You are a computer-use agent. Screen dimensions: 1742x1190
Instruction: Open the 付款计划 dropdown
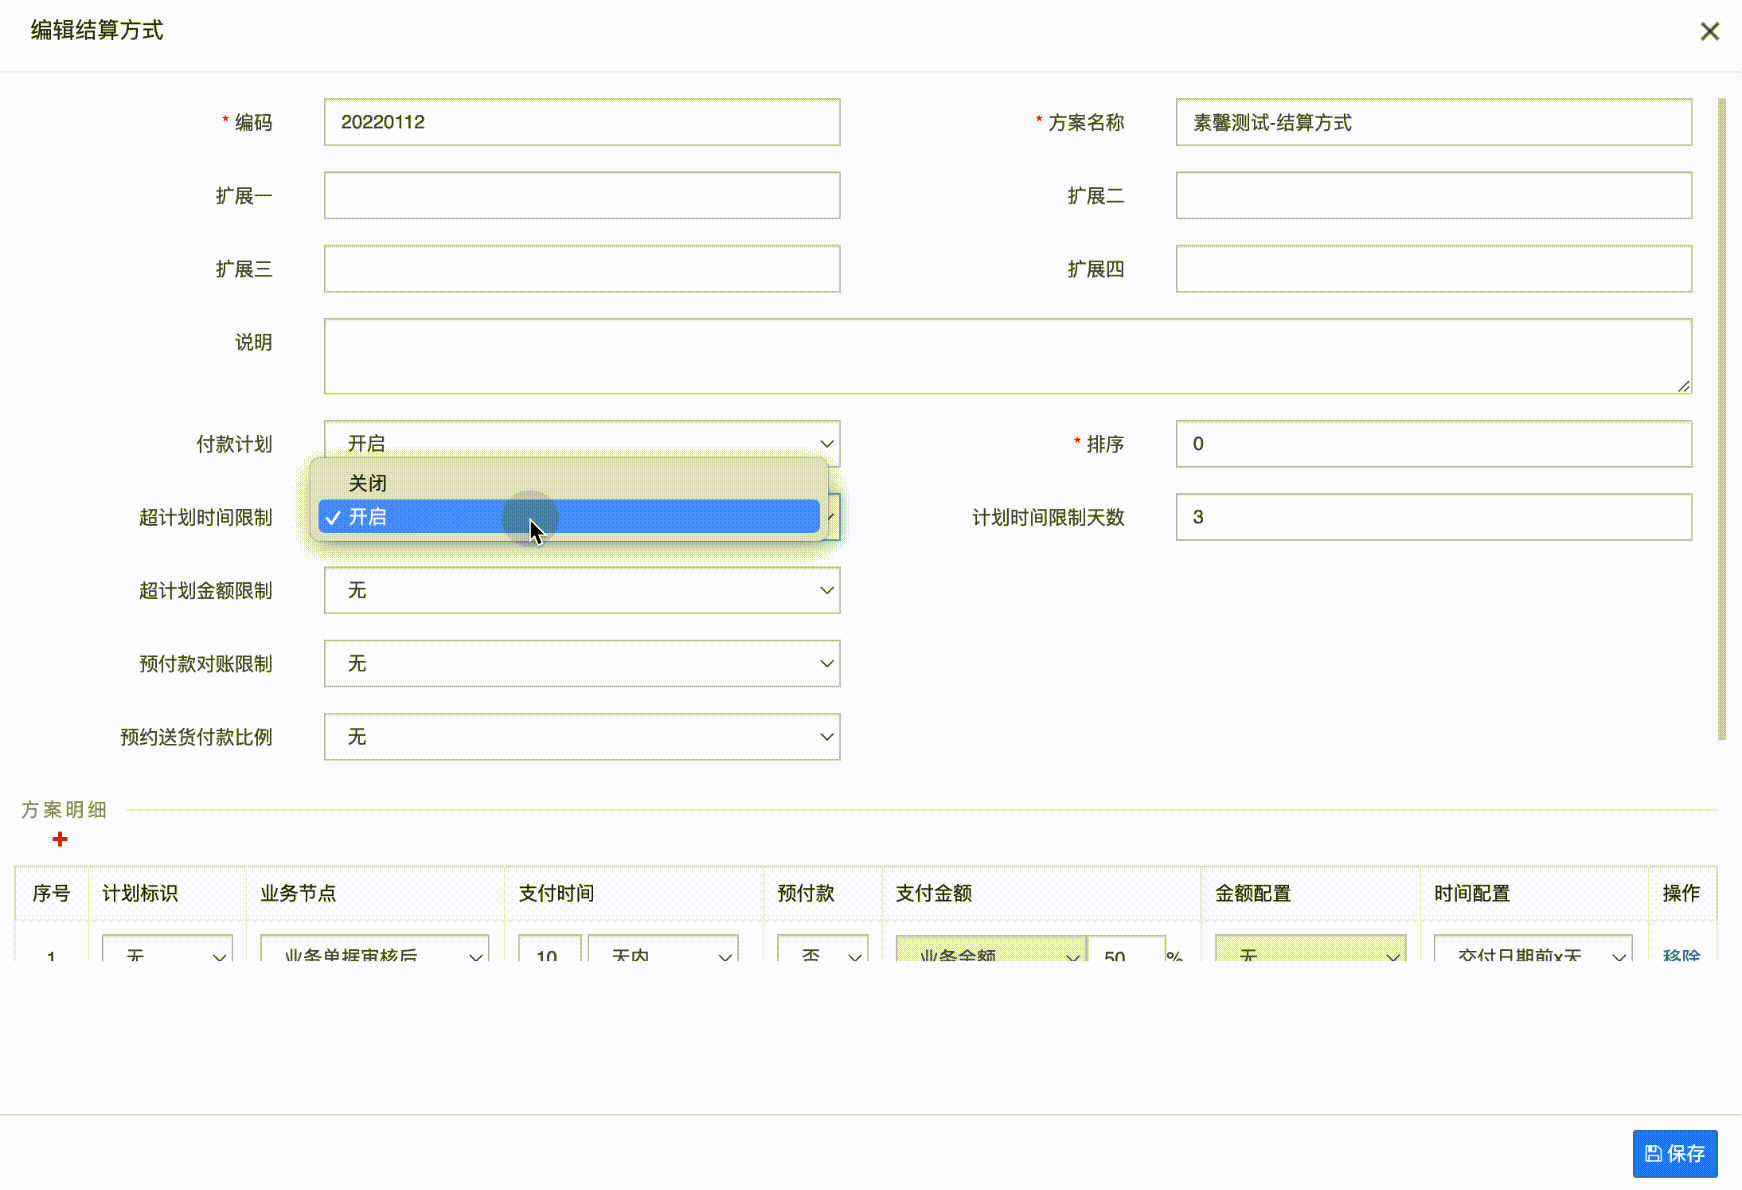581,443
